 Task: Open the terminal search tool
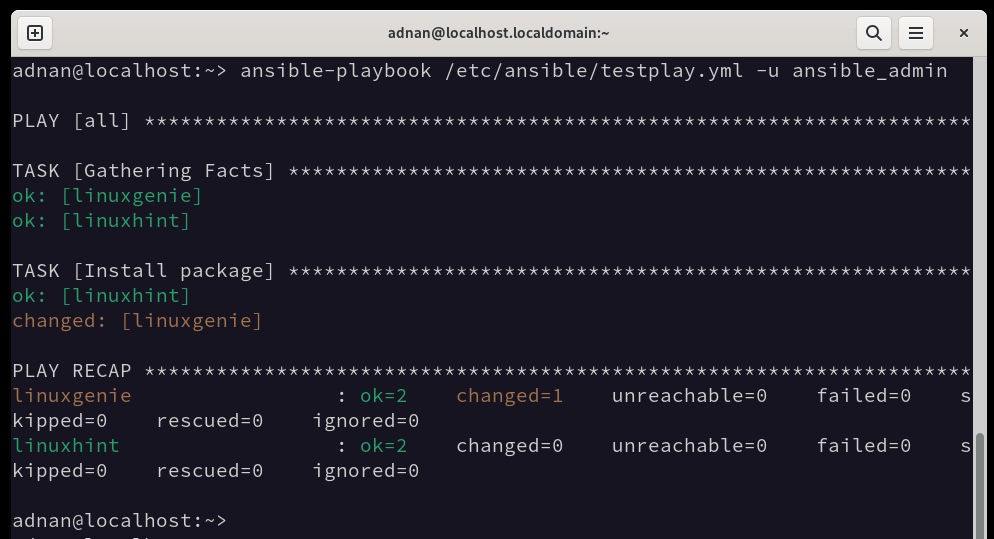[874, 33]
